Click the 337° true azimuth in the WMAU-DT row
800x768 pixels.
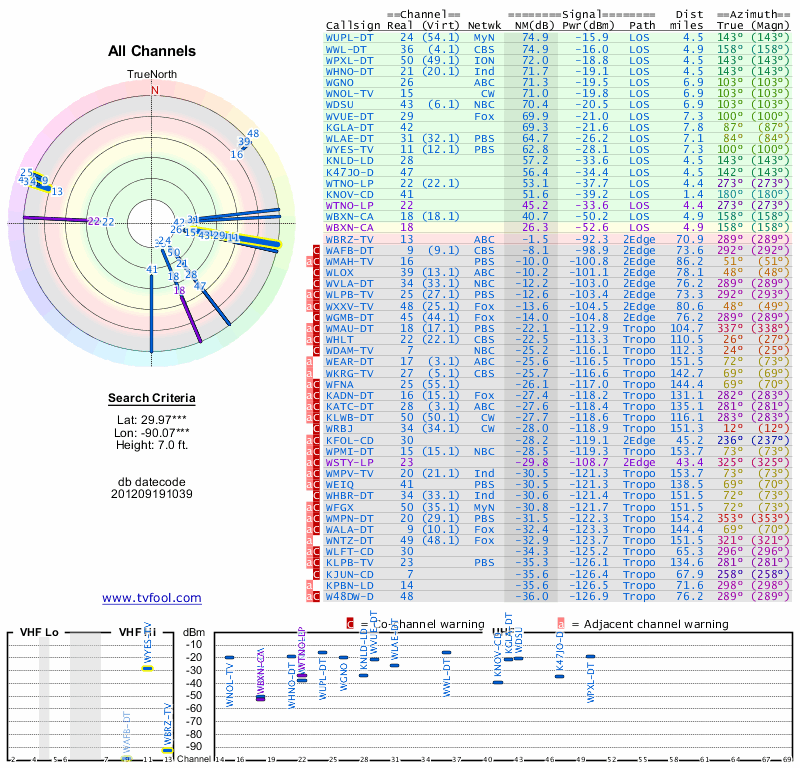click(730, 328)
